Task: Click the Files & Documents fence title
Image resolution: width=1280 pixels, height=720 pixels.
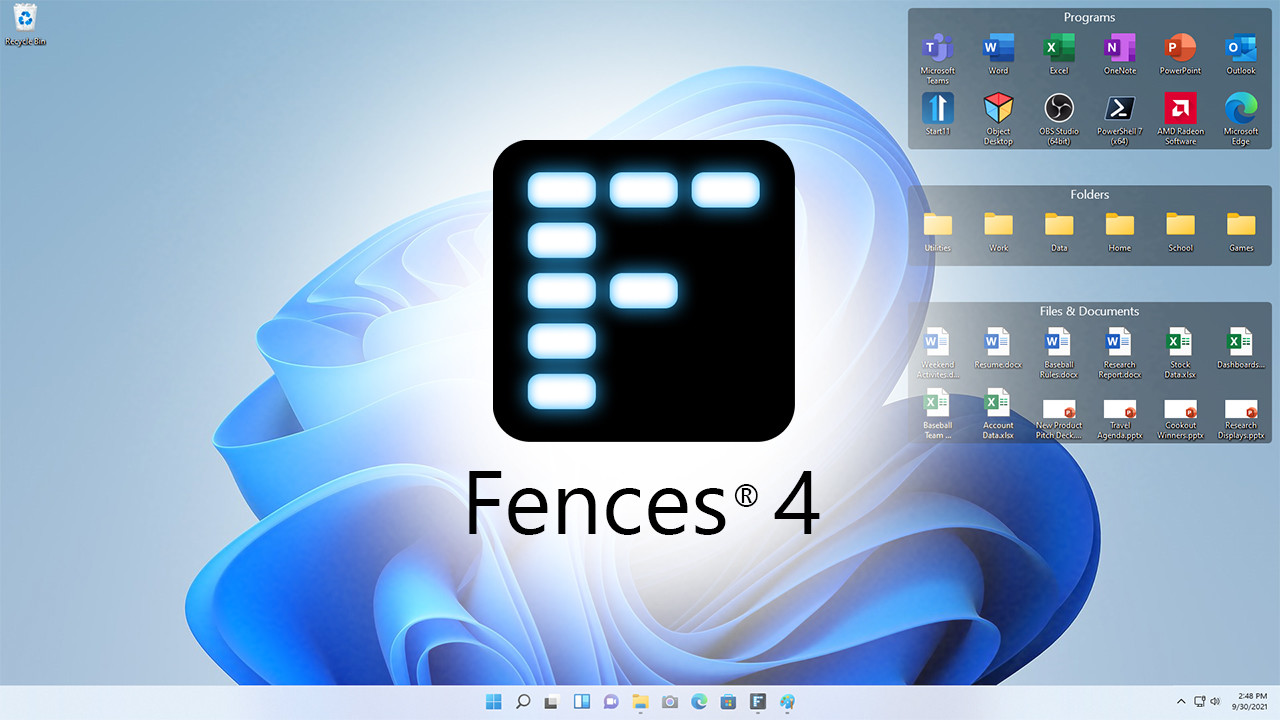Action: pos(1089,311)
